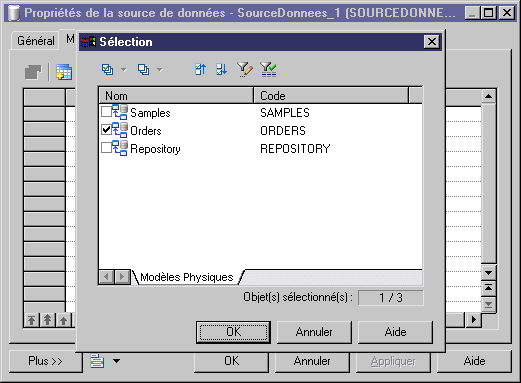Select the Samples row name
The width and height of the screenshot is (521, 383).
(x=150, y=113)
